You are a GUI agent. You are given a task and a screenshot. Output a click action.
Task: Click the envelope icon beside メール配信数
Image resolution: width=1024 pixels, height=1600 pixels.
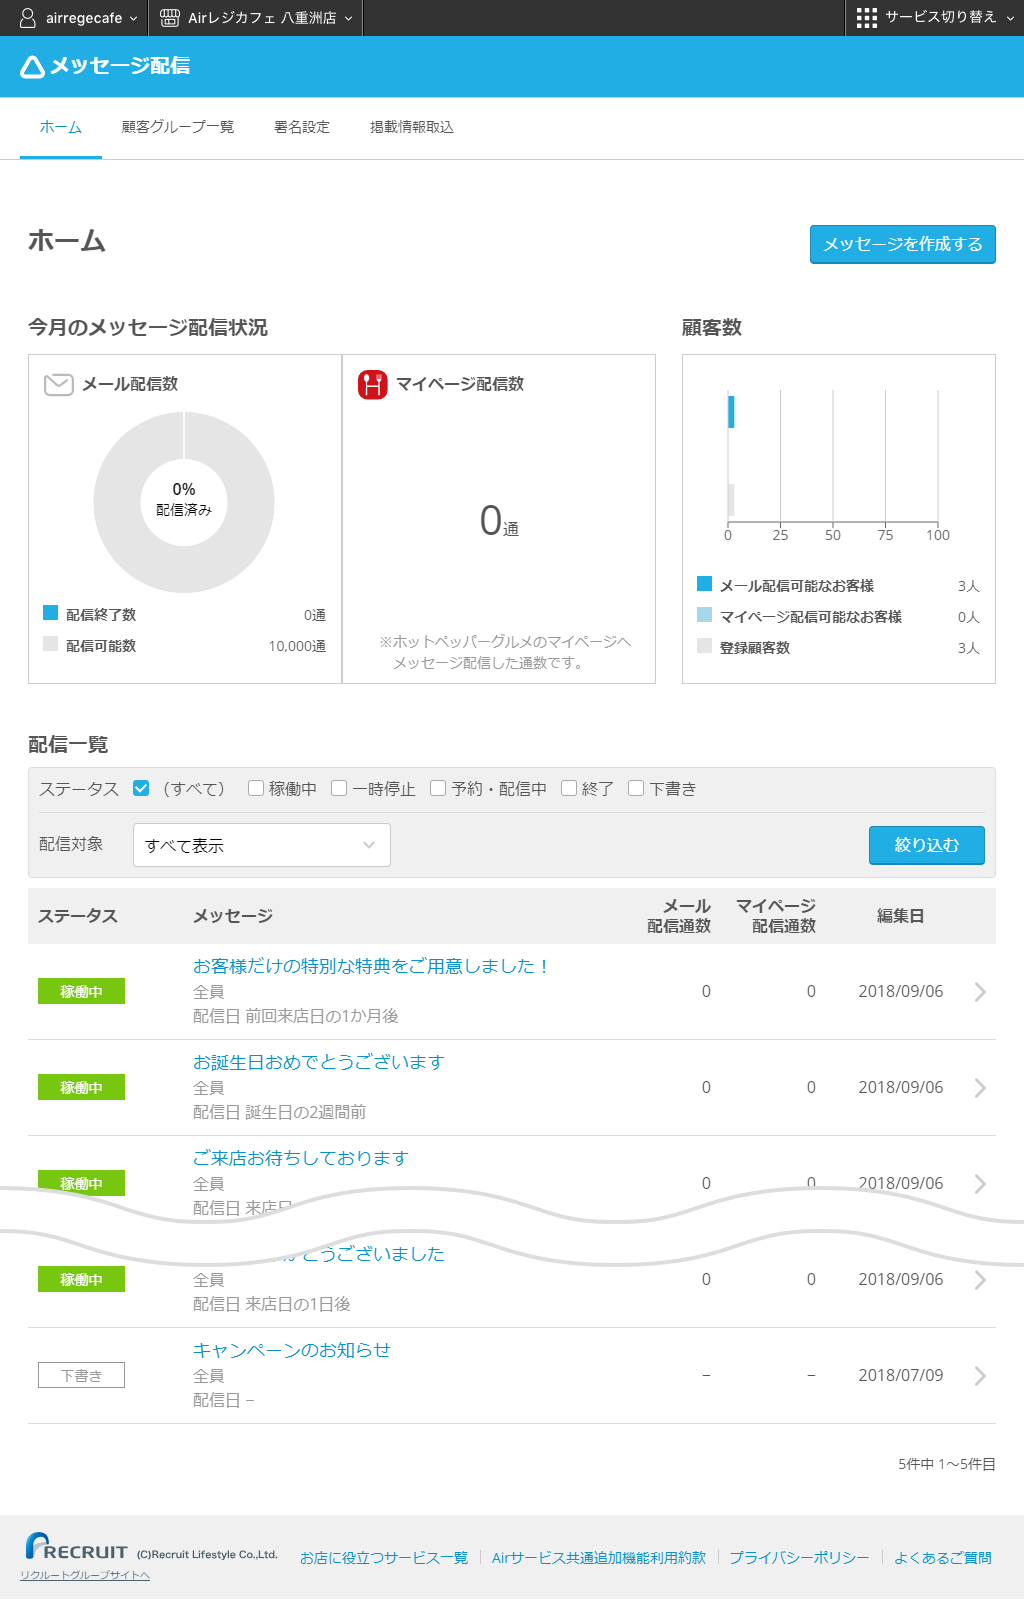point(59,384)
